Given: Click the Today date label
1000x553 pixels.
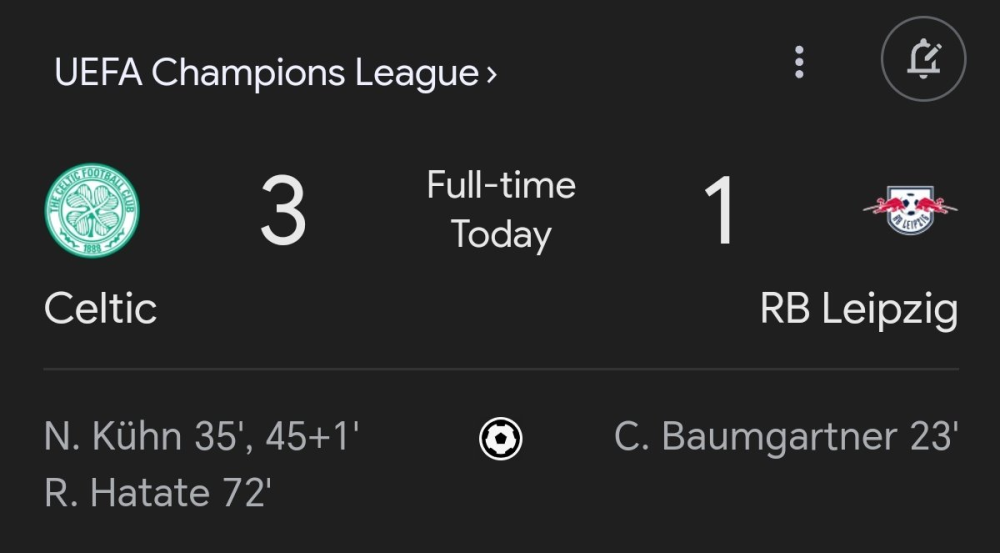Looking at the screenshot, I should [x=501, y=235].
